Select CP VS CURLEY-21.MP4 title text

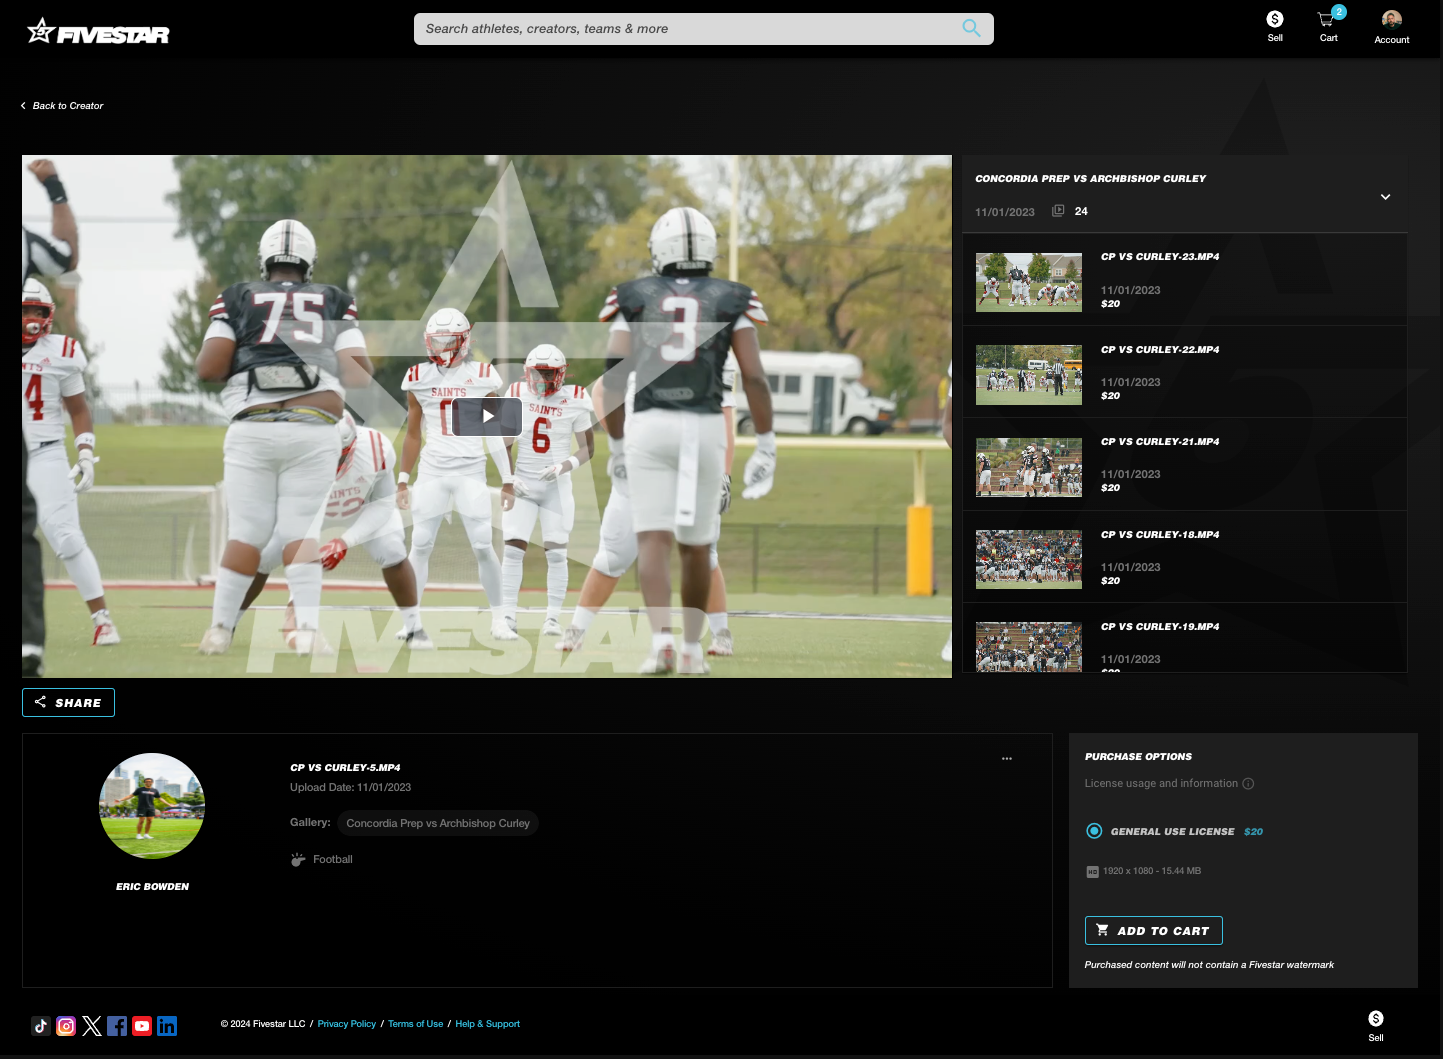pyautogui.click(x=1160, y=442)
